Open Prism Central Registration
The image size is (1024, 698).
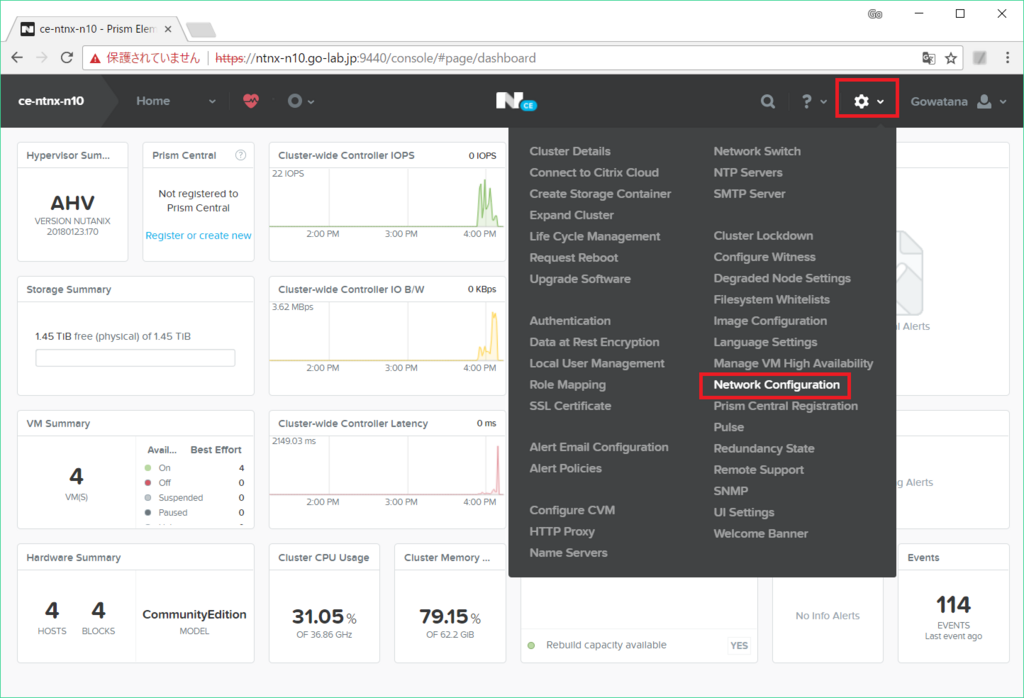click(x=785, y=405)
